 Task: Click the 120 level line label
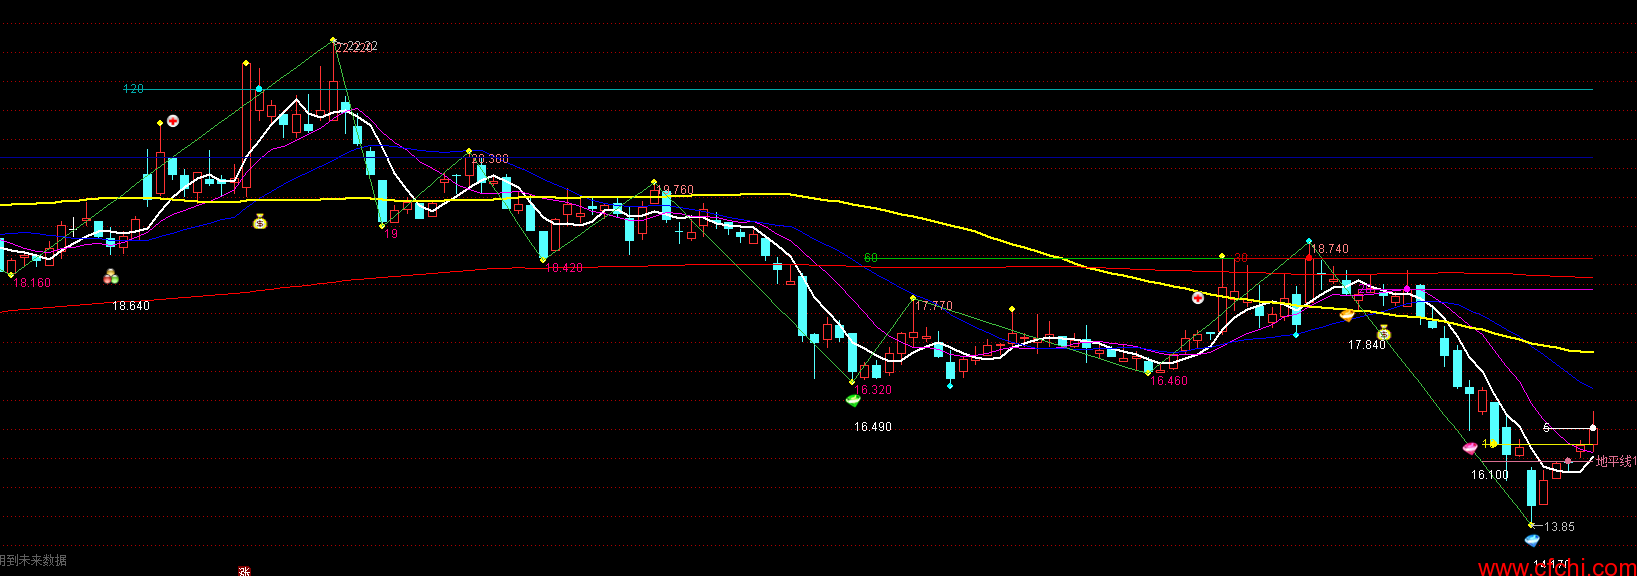coord(133,89)
